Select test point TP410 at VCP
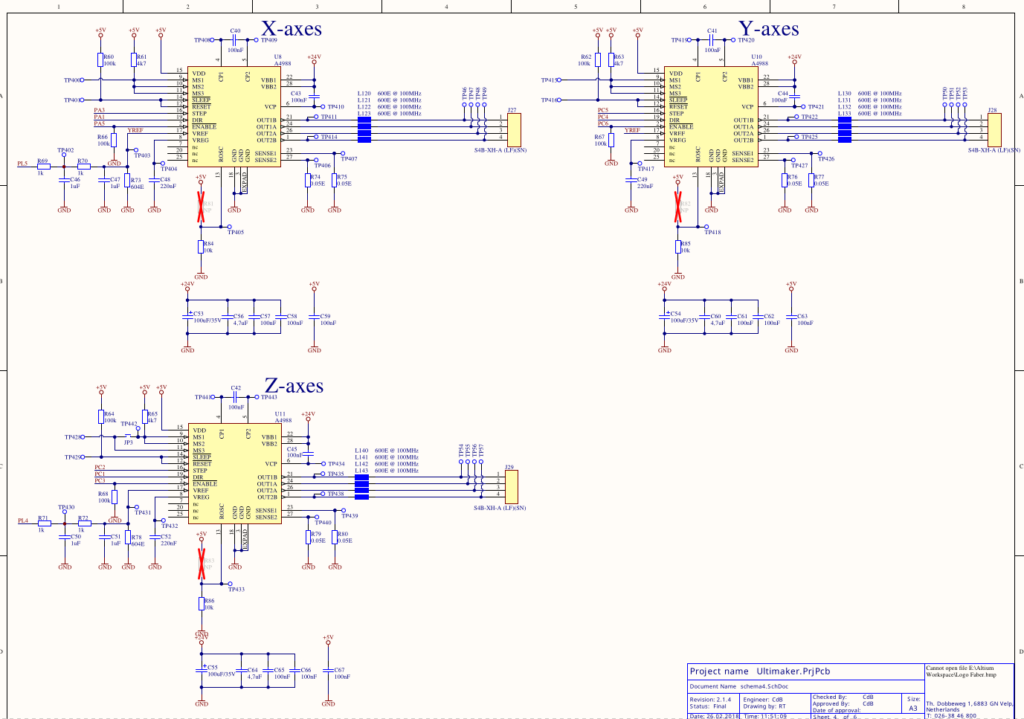This screenshot has width=1024, height=719. tap(333, 106)
